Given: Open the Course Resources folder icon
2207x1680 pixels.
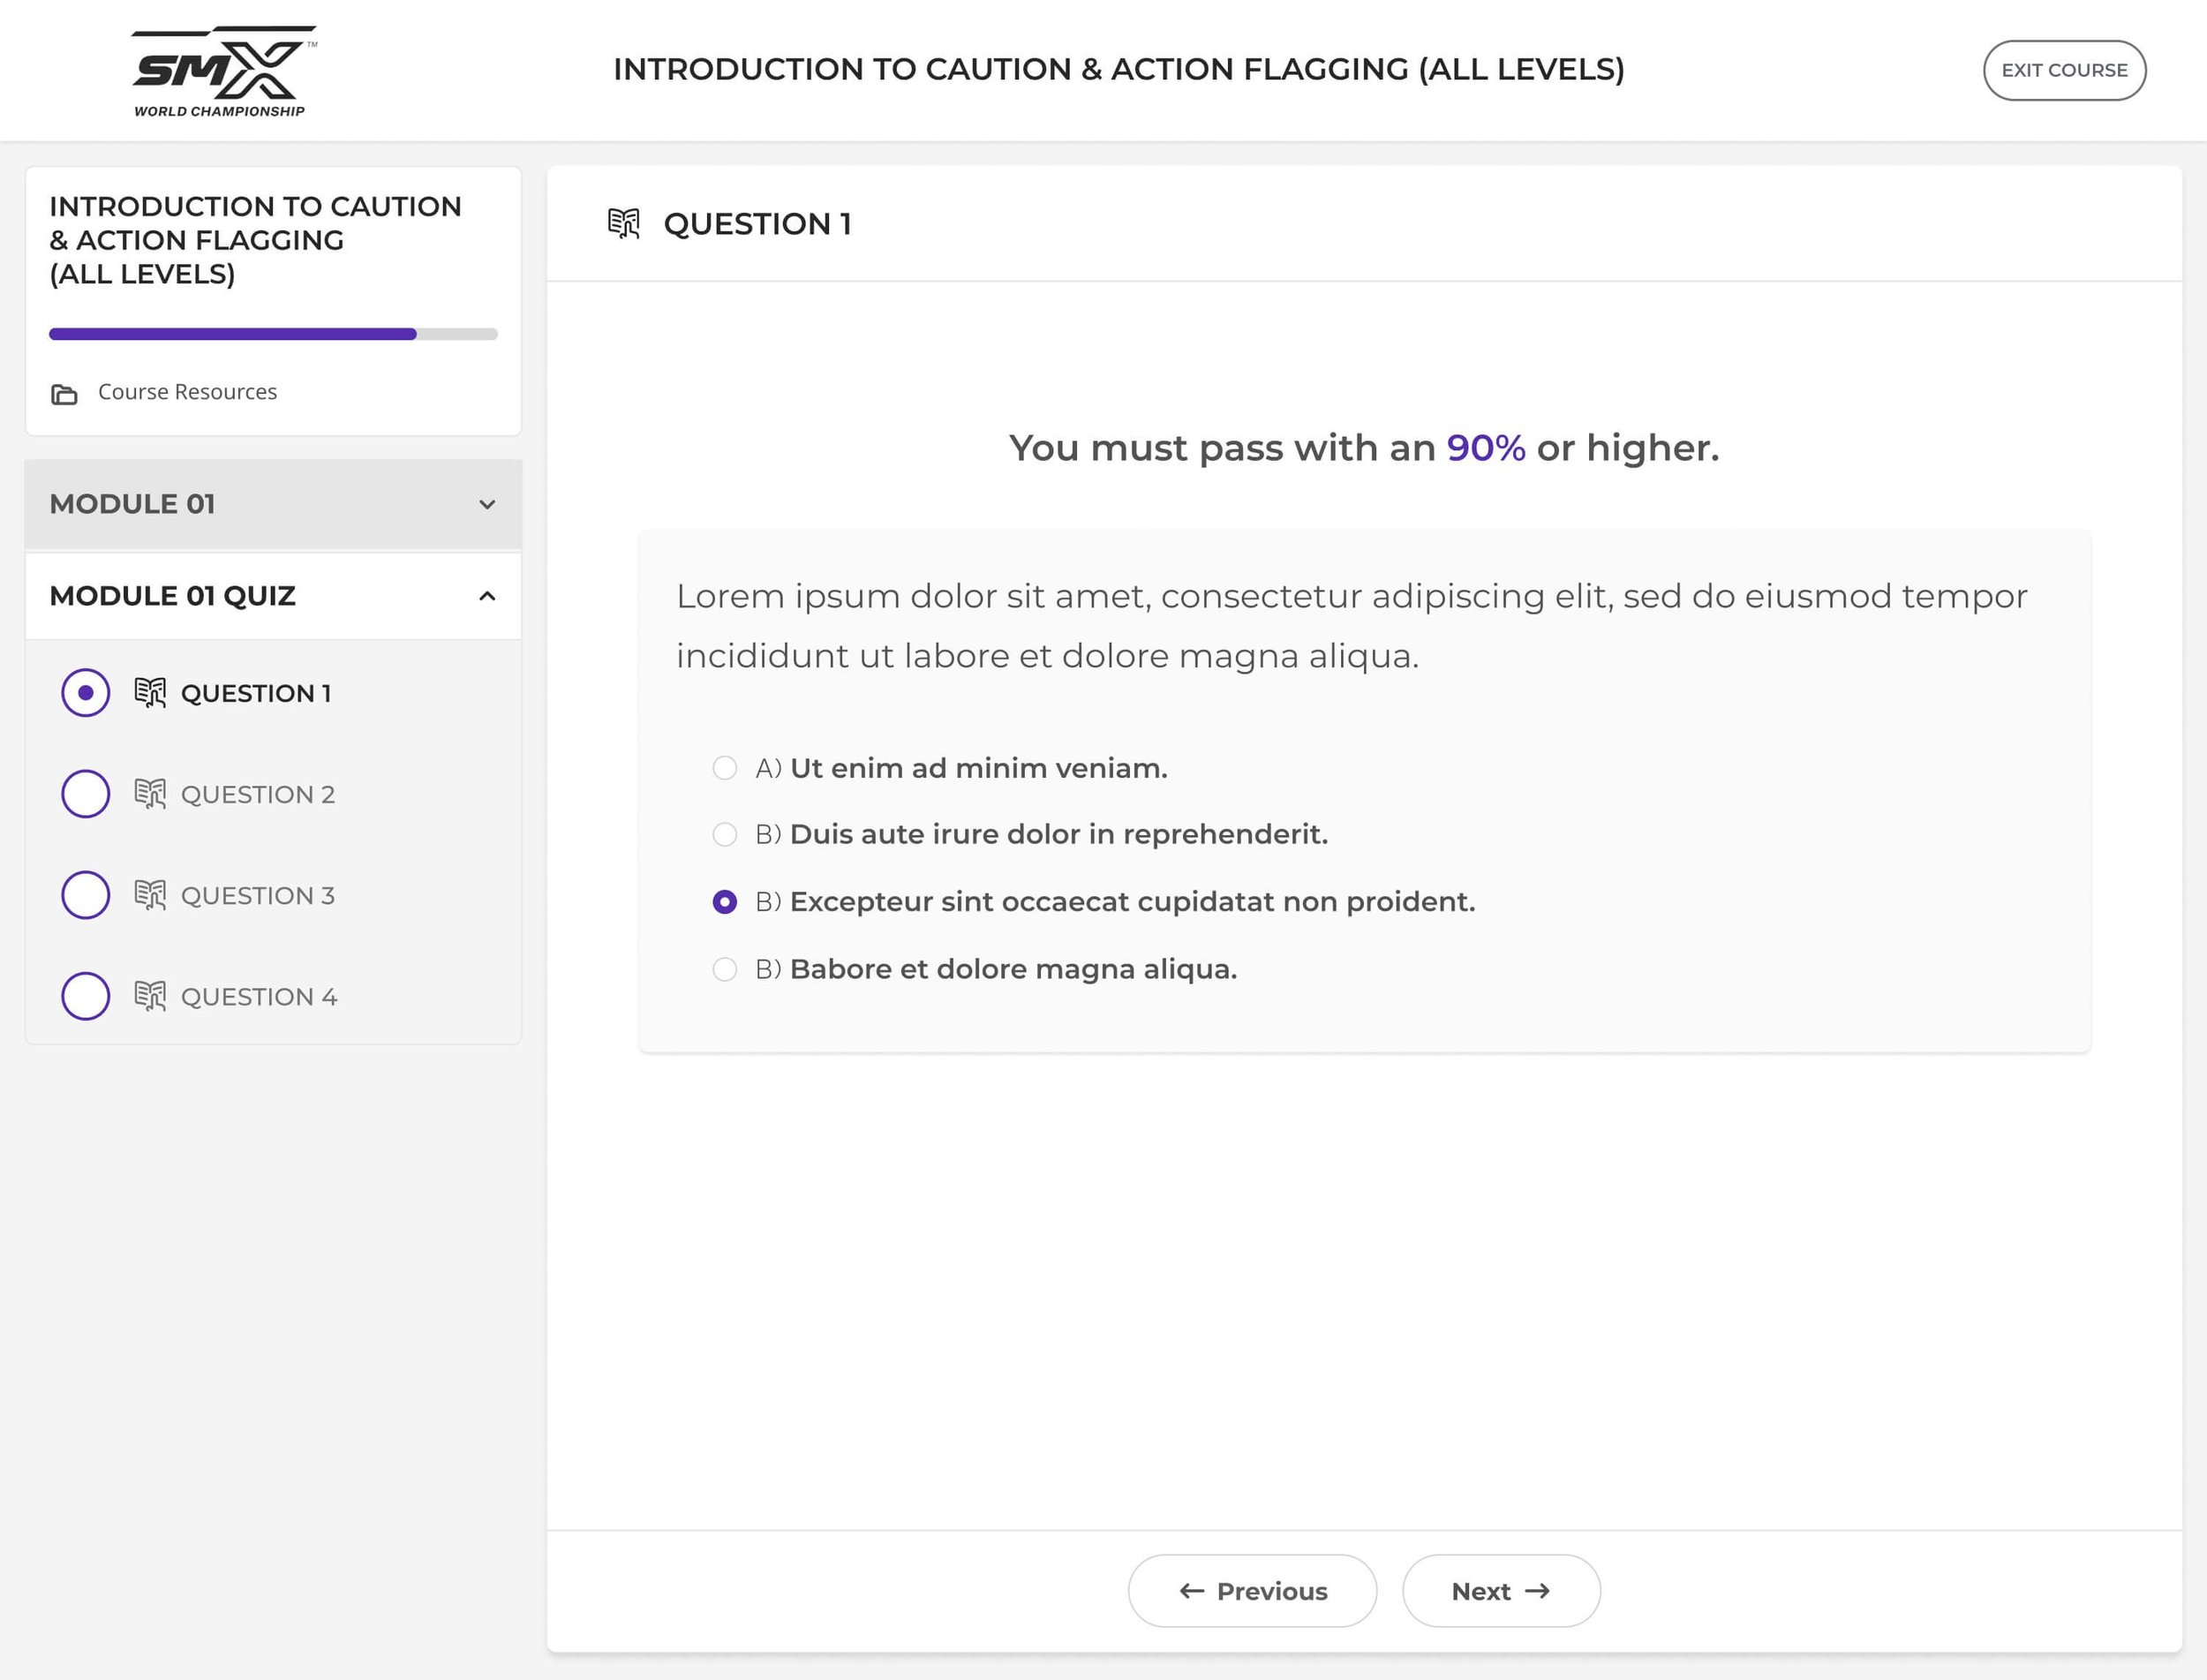Looking at the screenshot, I should [64, 394].
